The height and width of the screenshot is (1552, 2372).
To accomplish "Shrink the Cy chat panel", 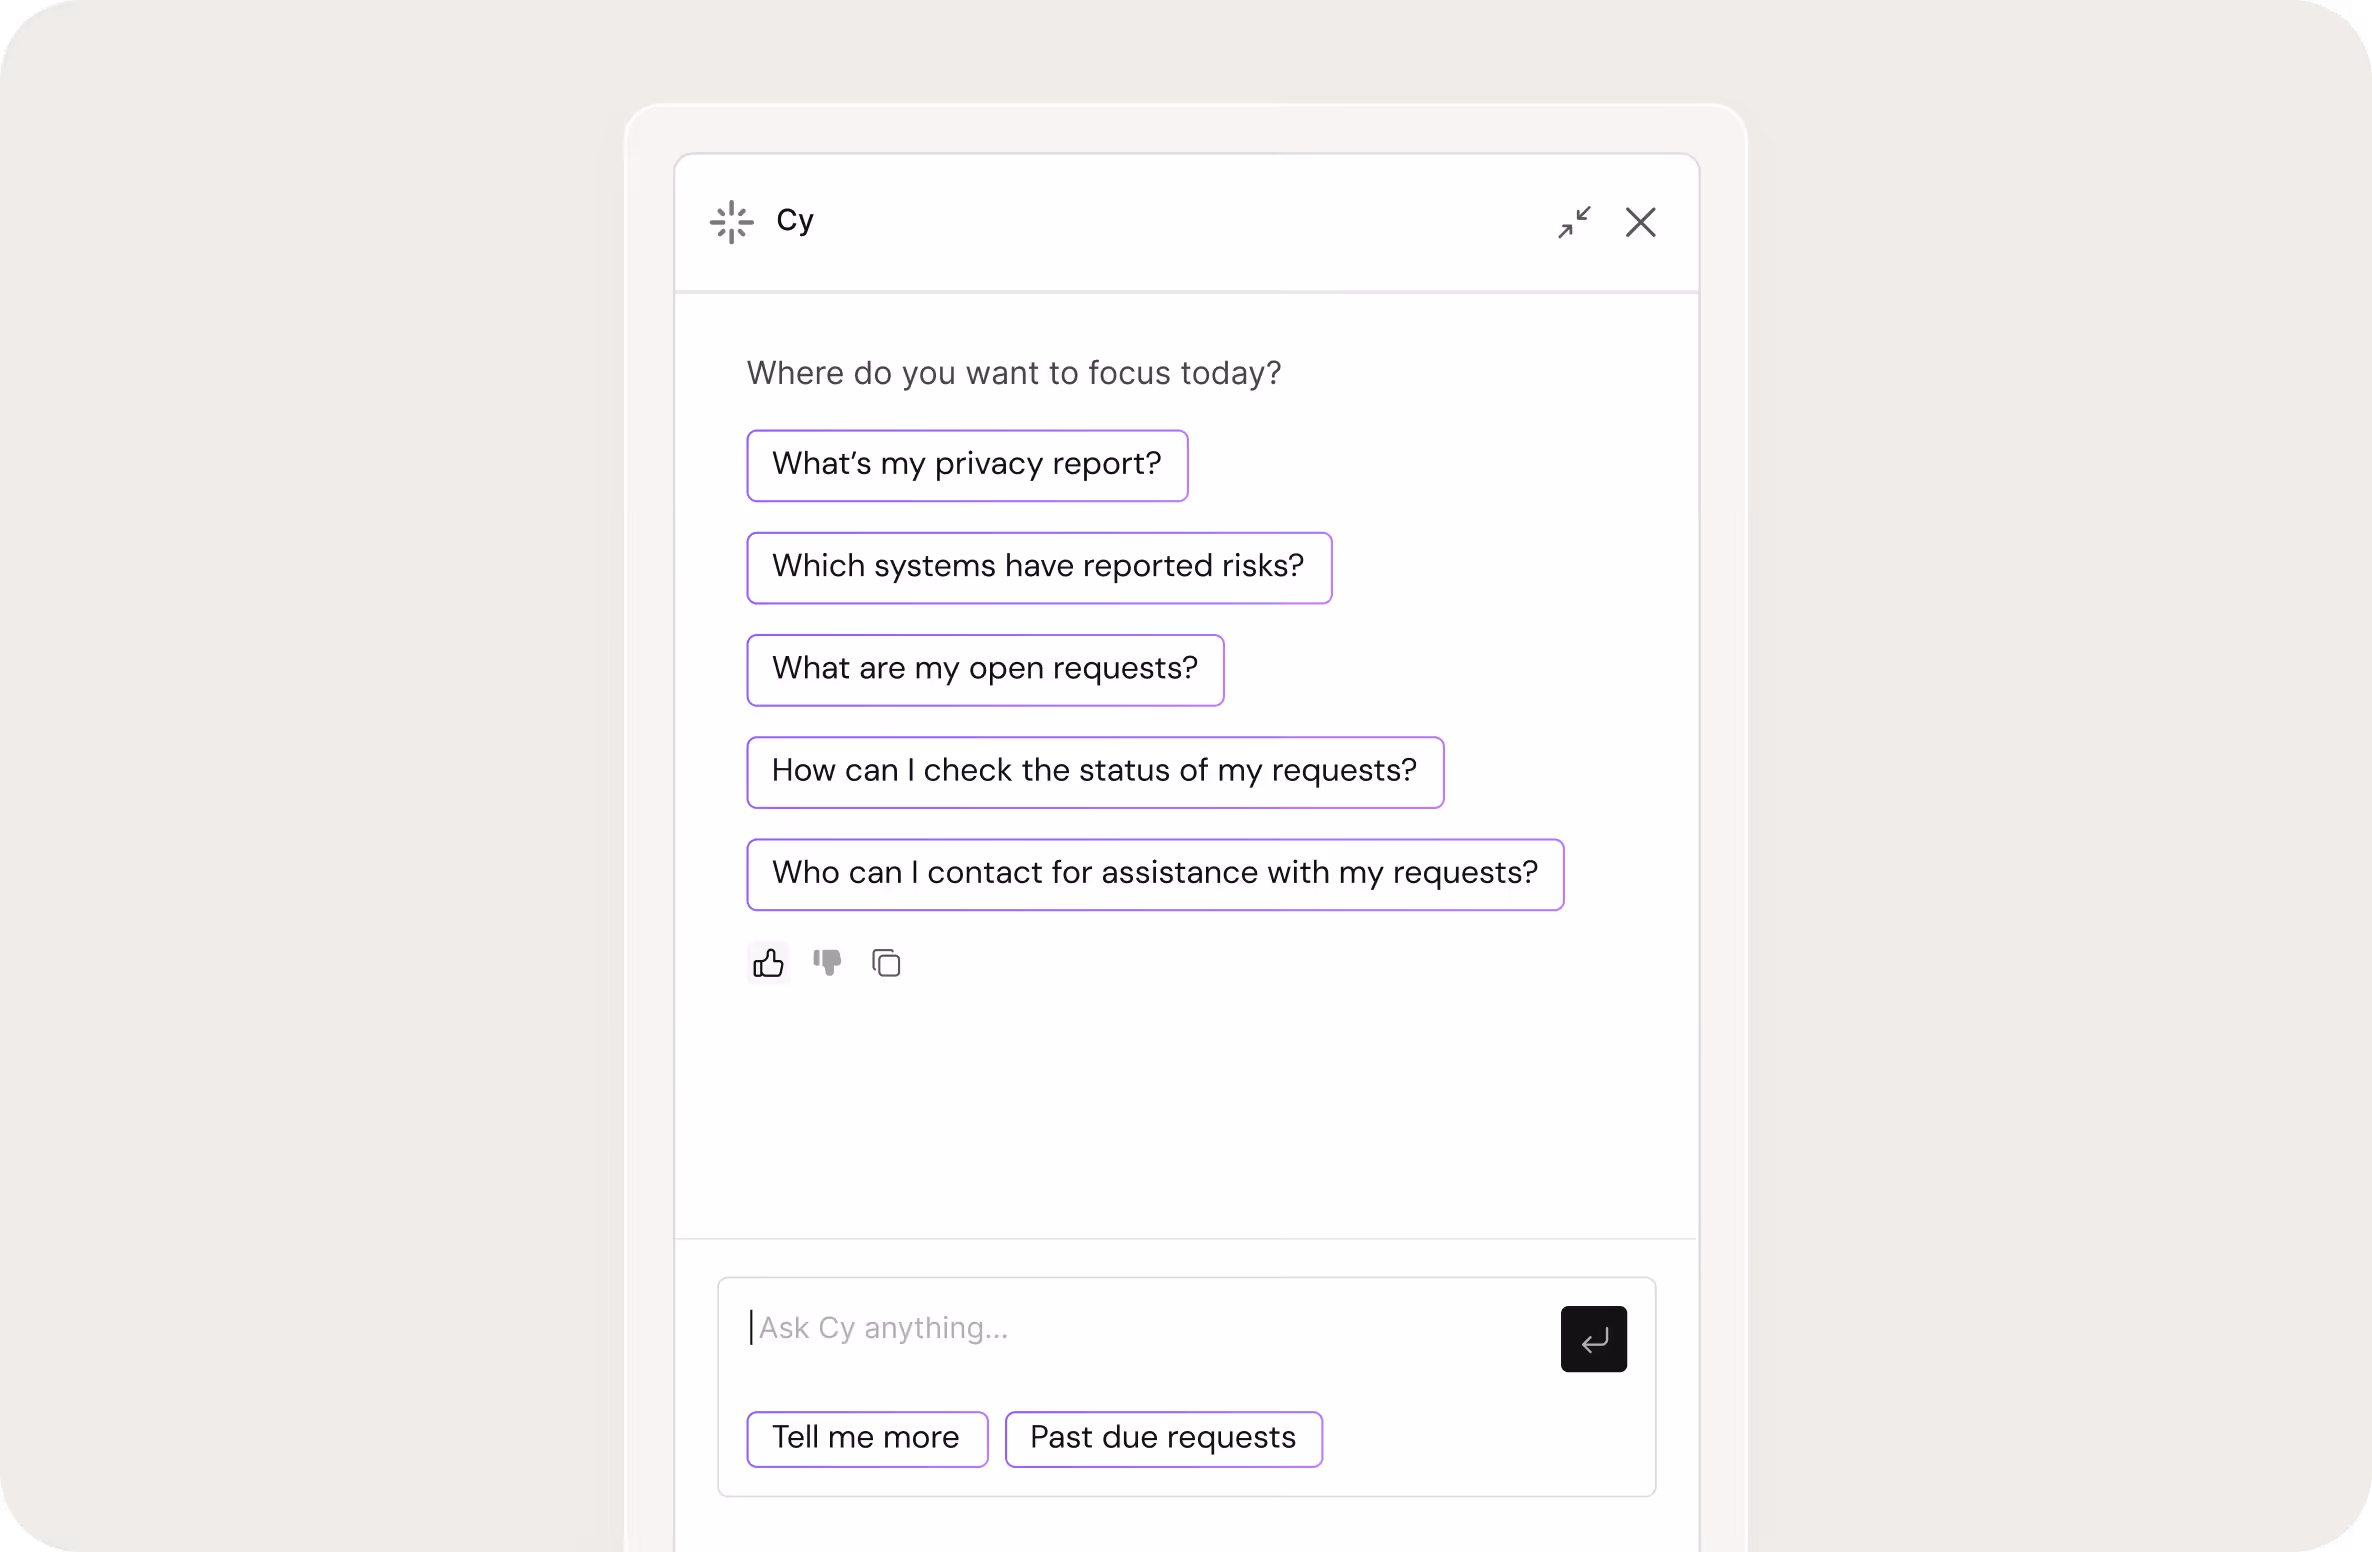I will [x=1574, y=222].
